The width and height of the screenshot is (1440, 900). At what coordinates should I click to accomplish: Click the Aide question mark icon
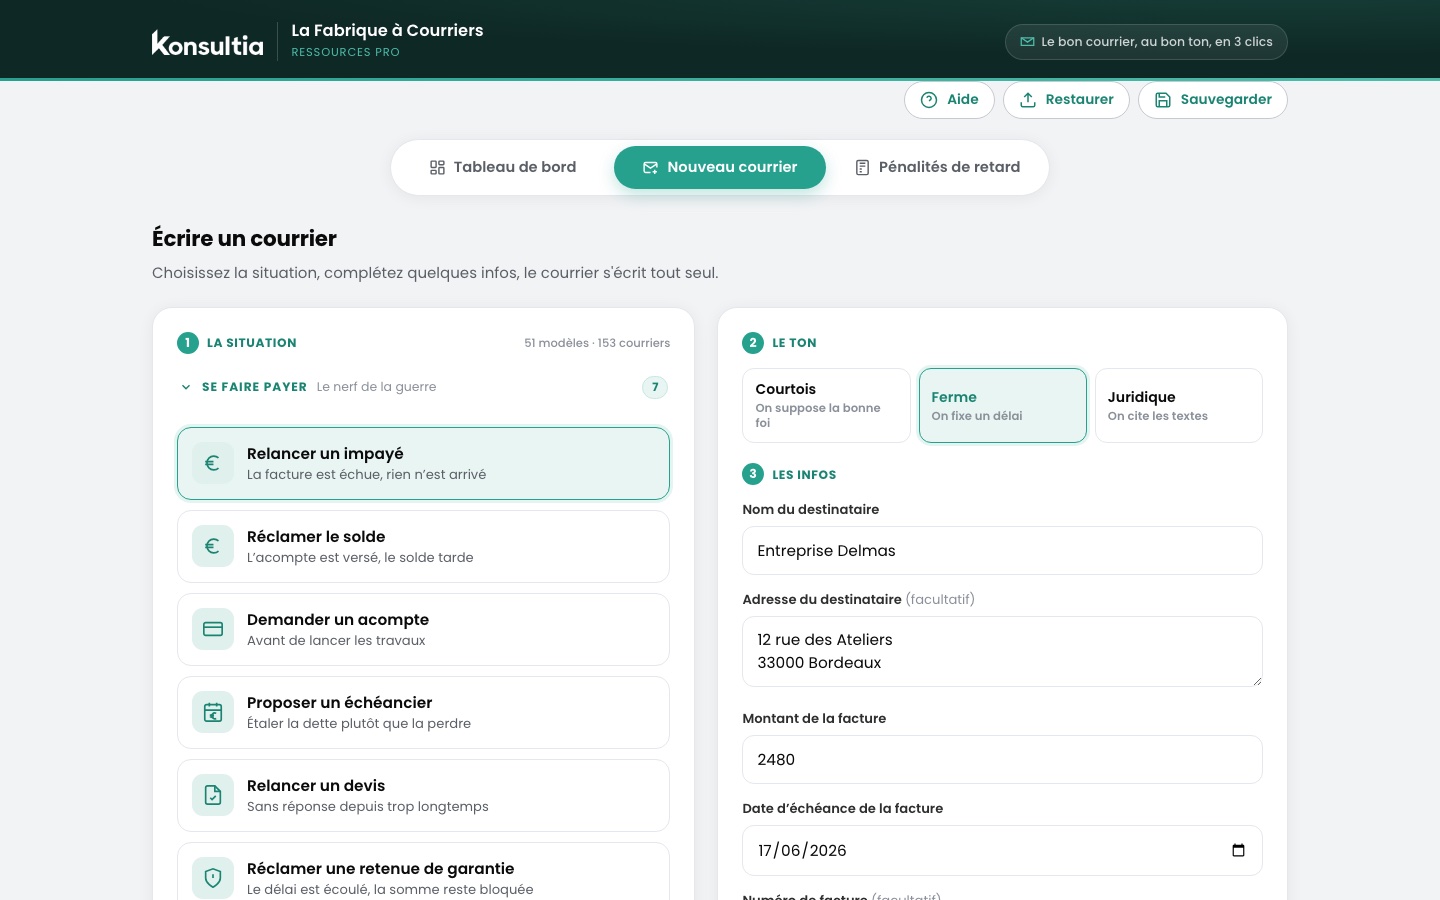pyautogui.click(x=929, y=100)
